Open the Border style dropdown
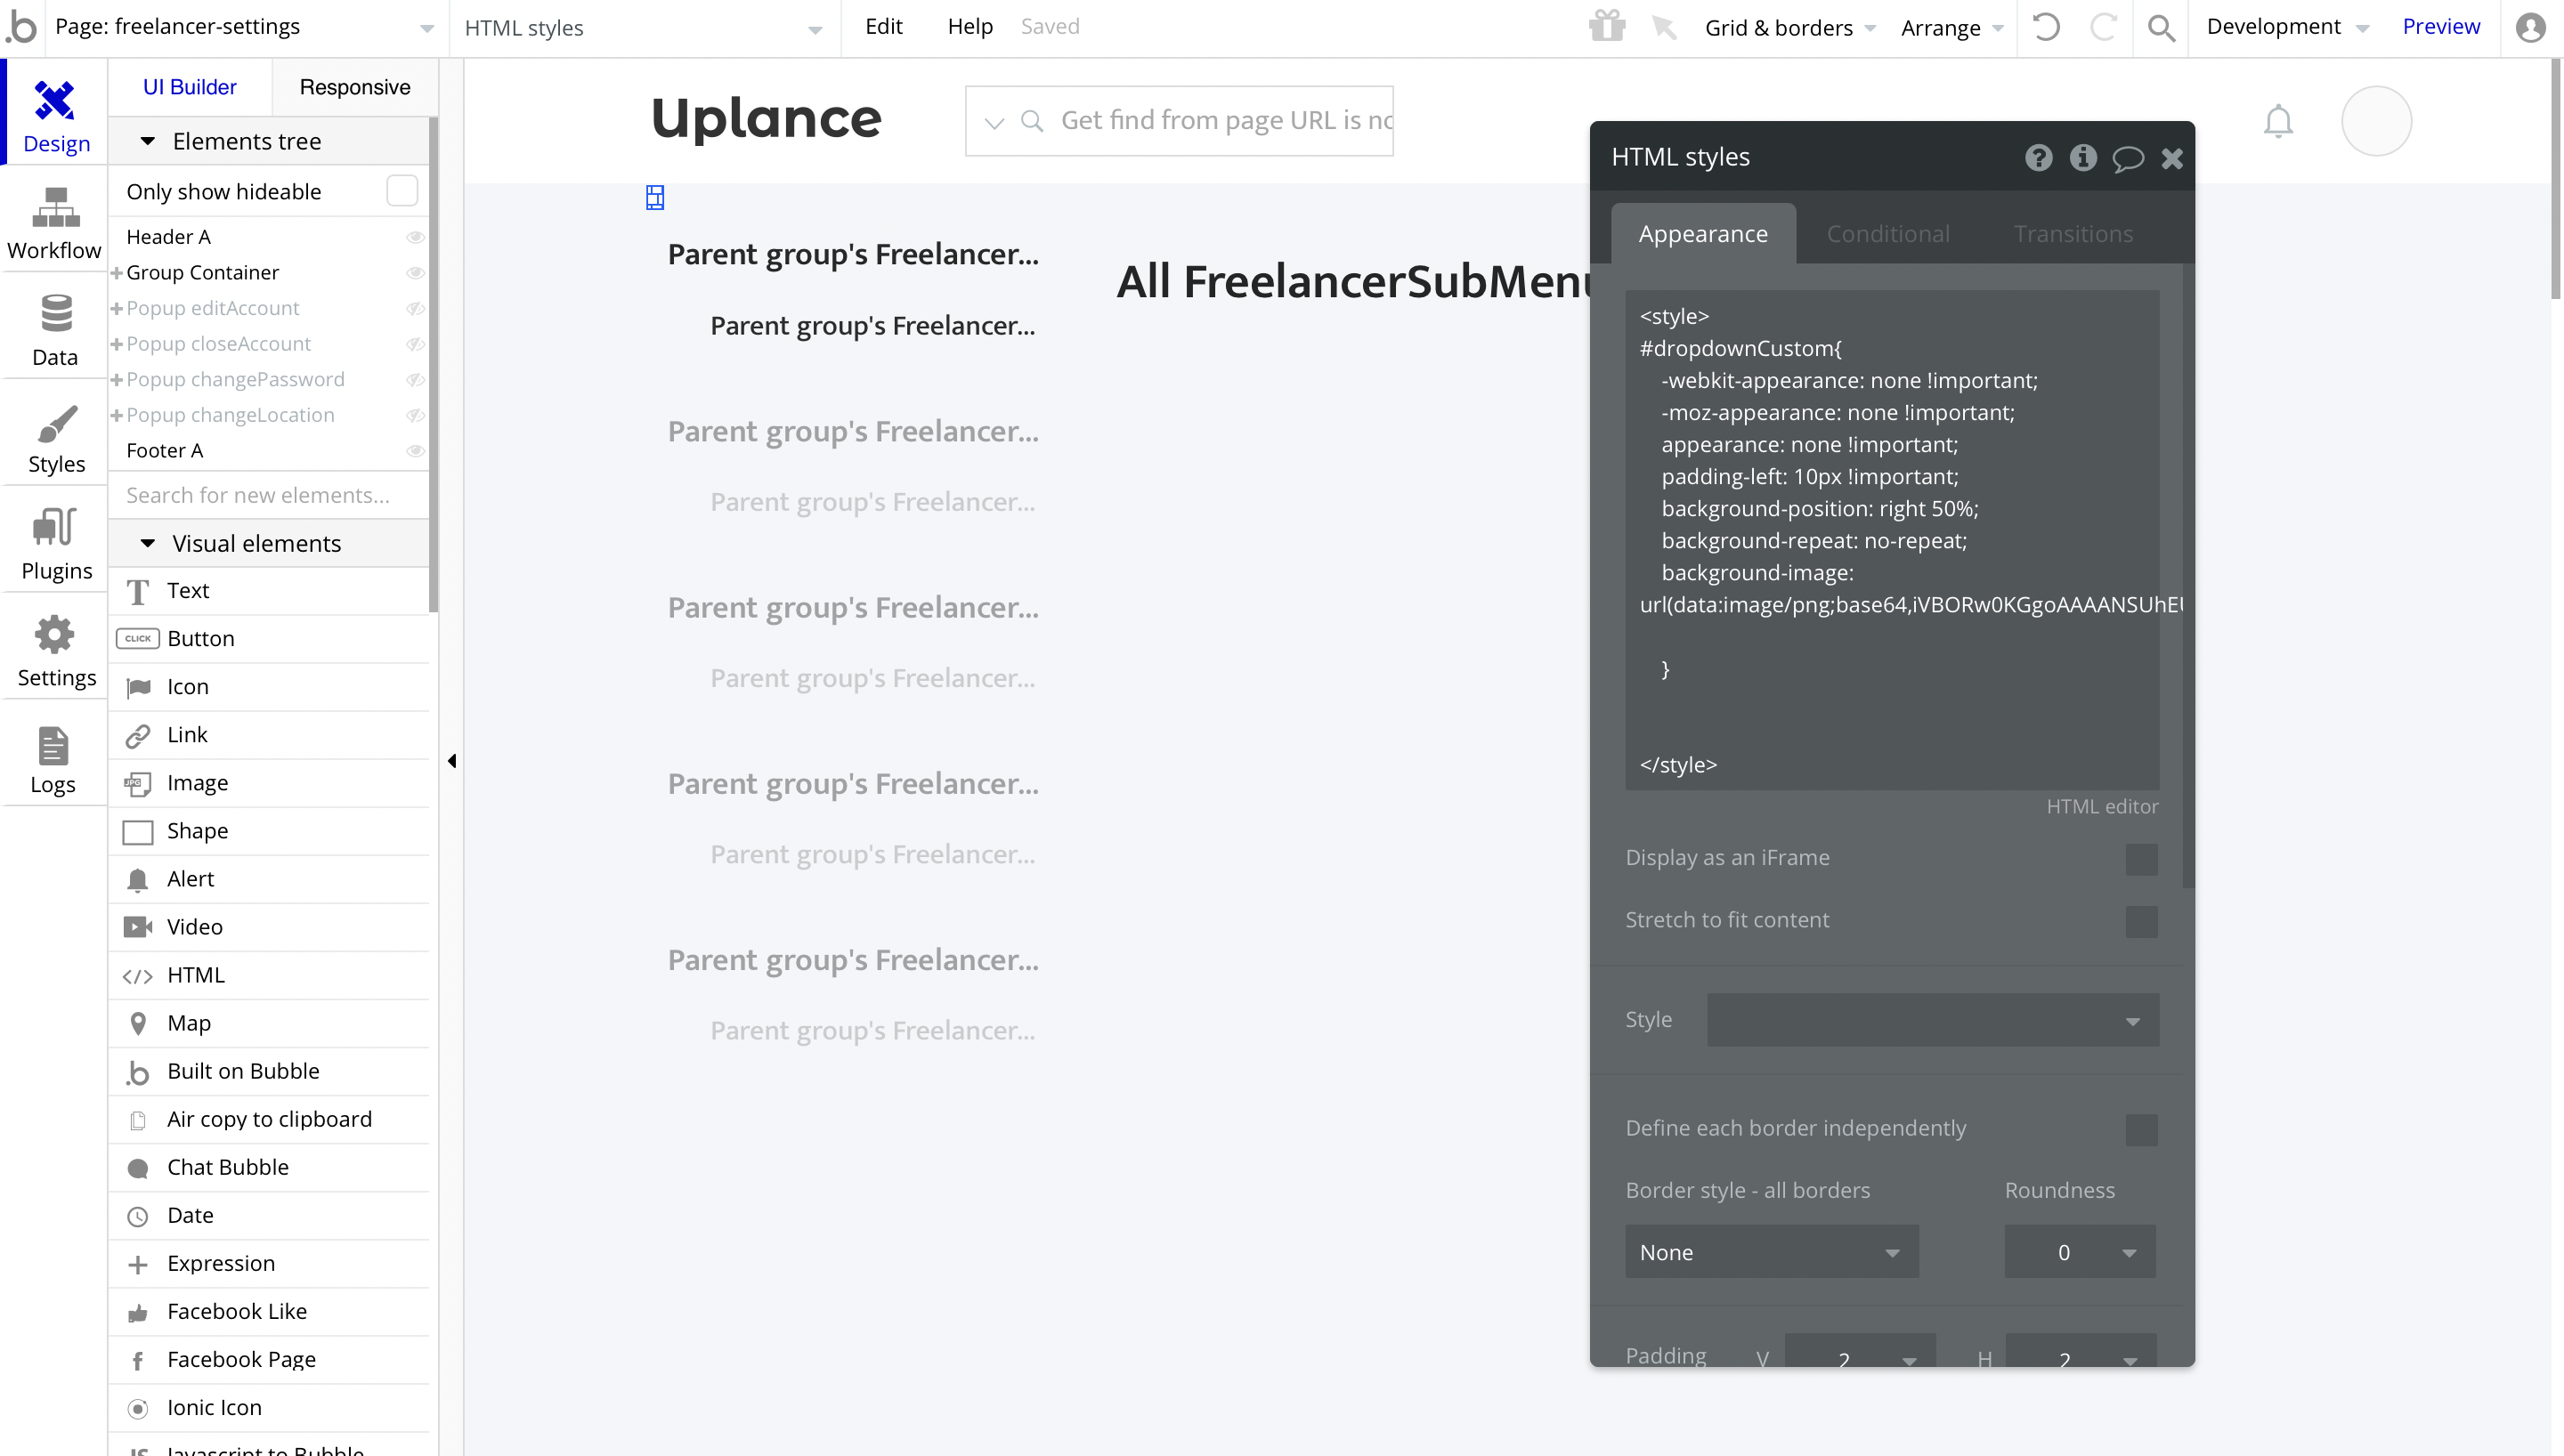The image size is (2564, 1456). coord(1771,1252)
